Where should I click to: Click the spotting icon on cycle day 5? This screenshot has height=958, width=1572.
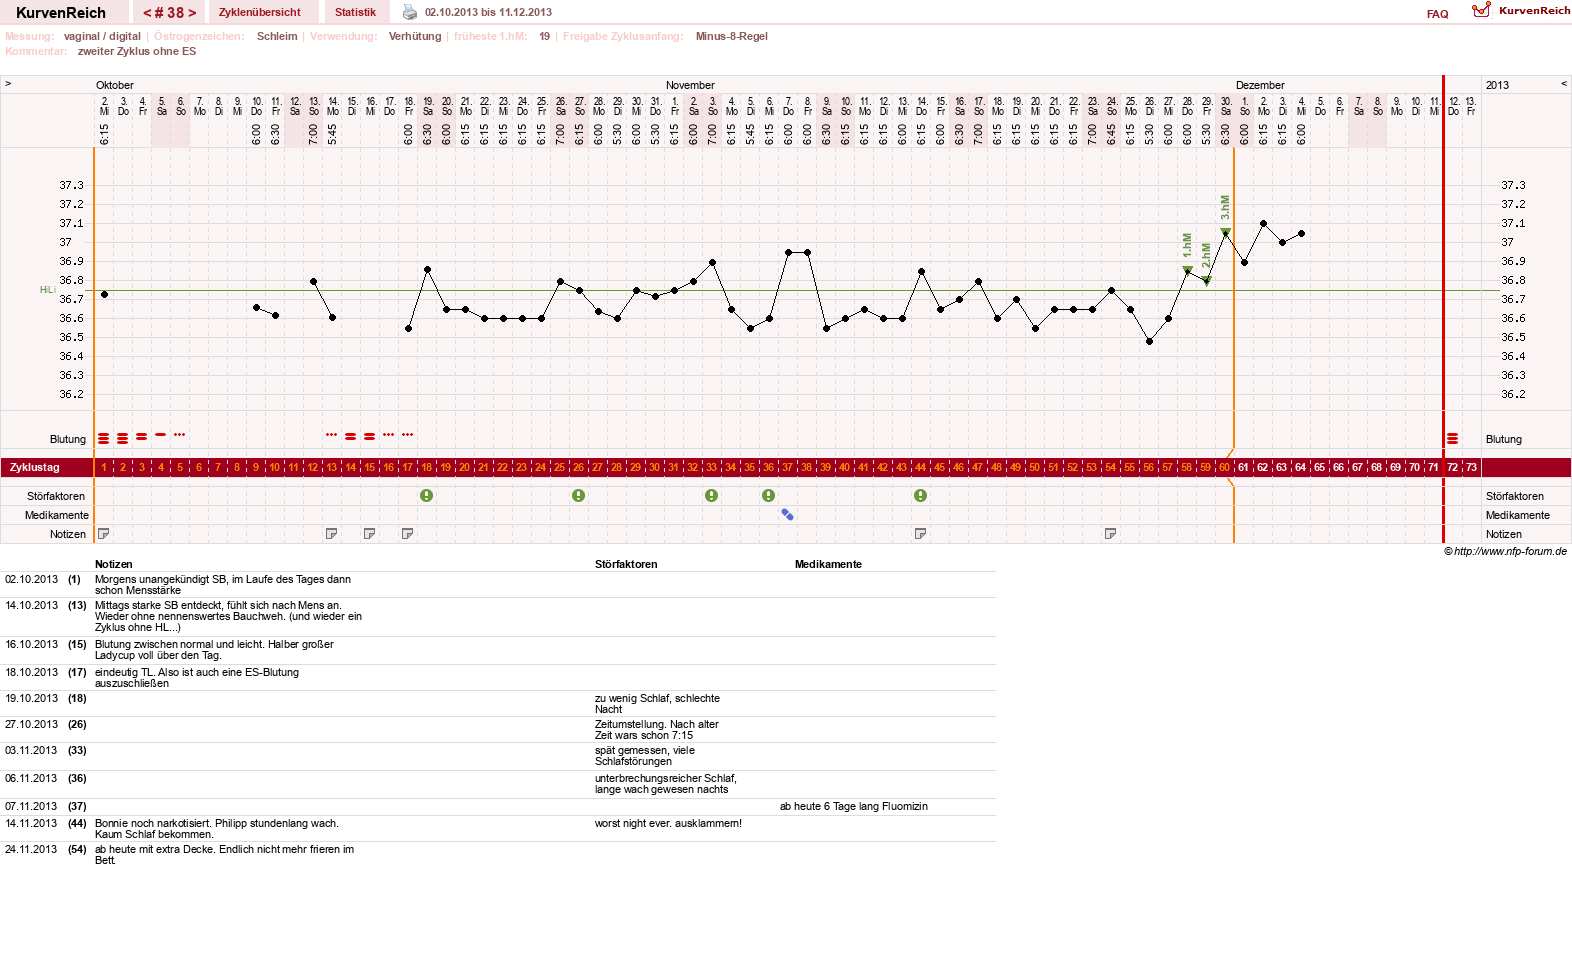[x=180, y=435]
